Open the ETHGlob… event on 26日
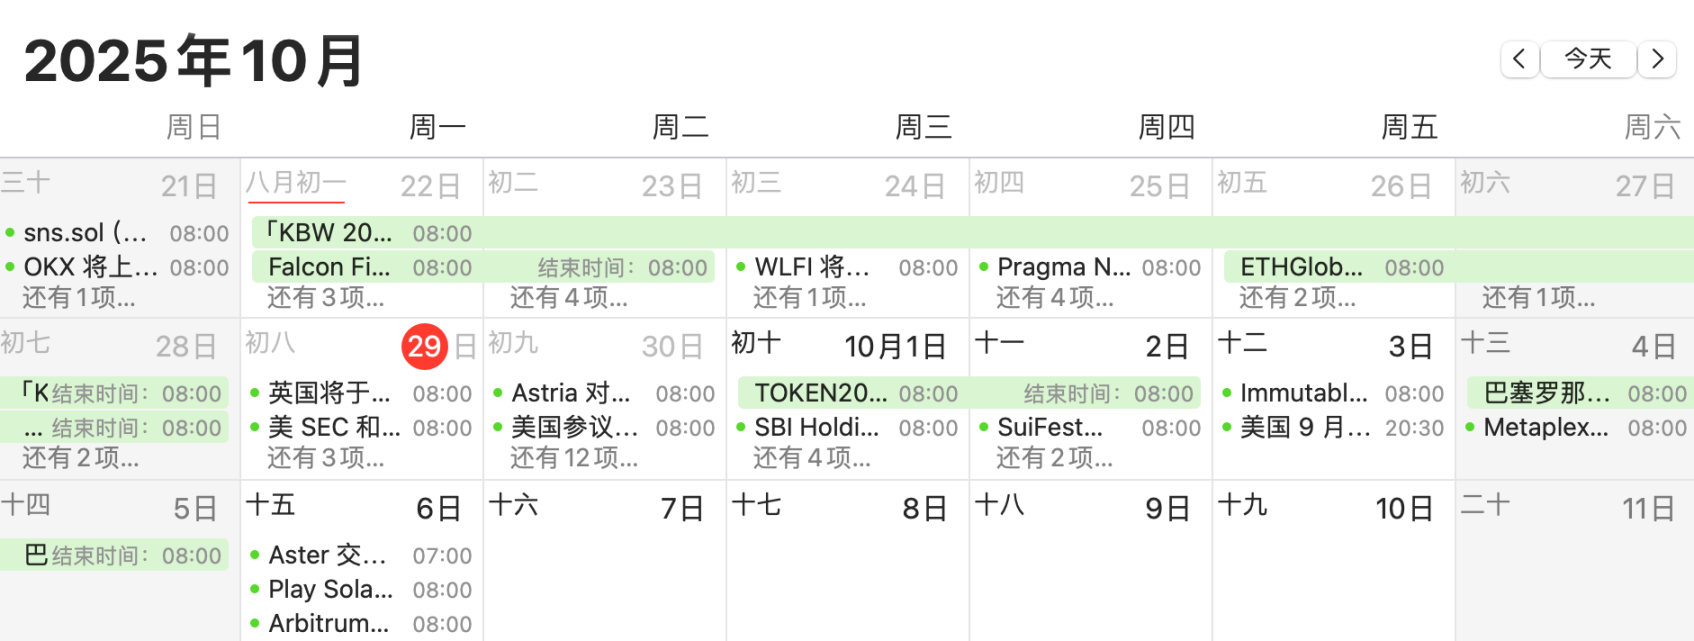This screenshot has height=641, width=1694. tap(1459, 267)
